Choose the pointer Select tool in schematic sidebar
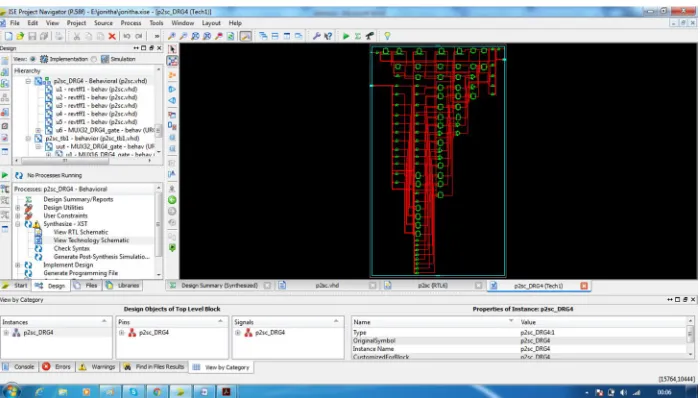Viewport: 700px width, 398px height. (x=172, y=49)
